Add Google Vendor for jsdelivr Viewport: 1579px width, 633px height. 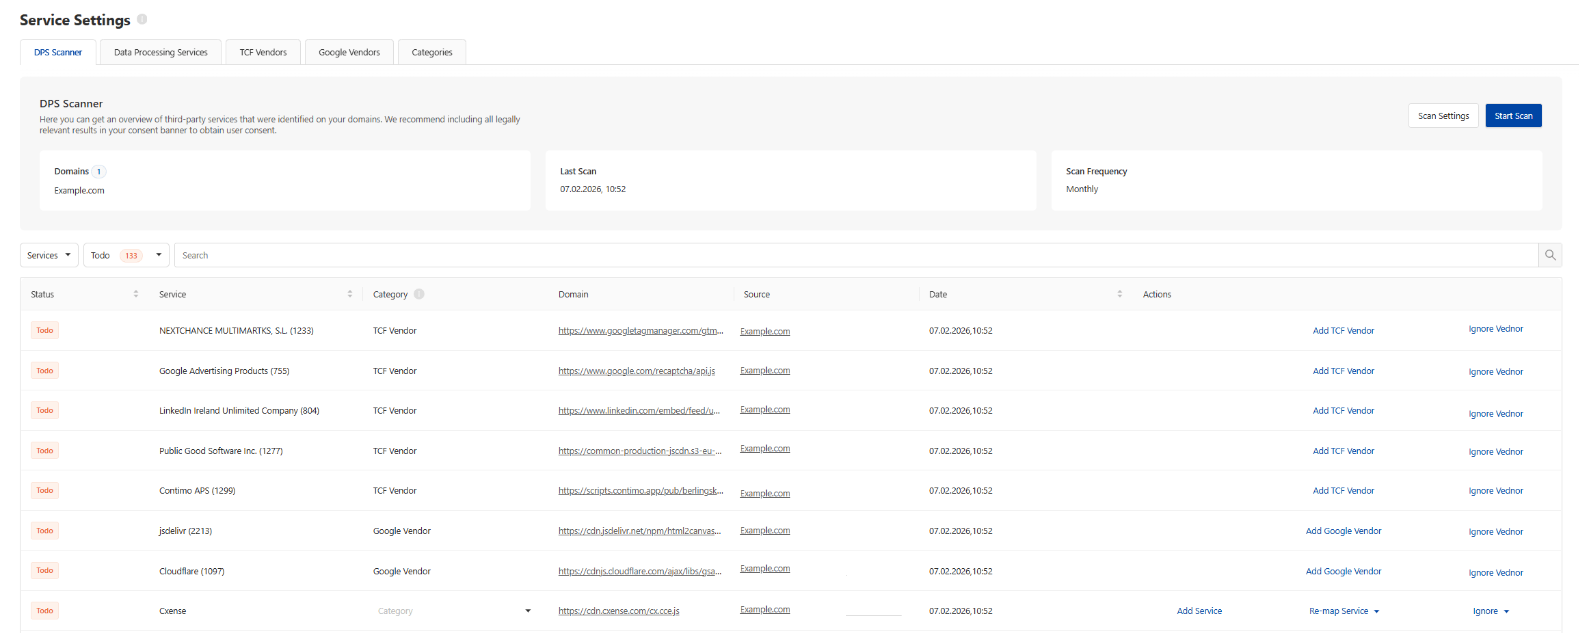(1343, 531)
